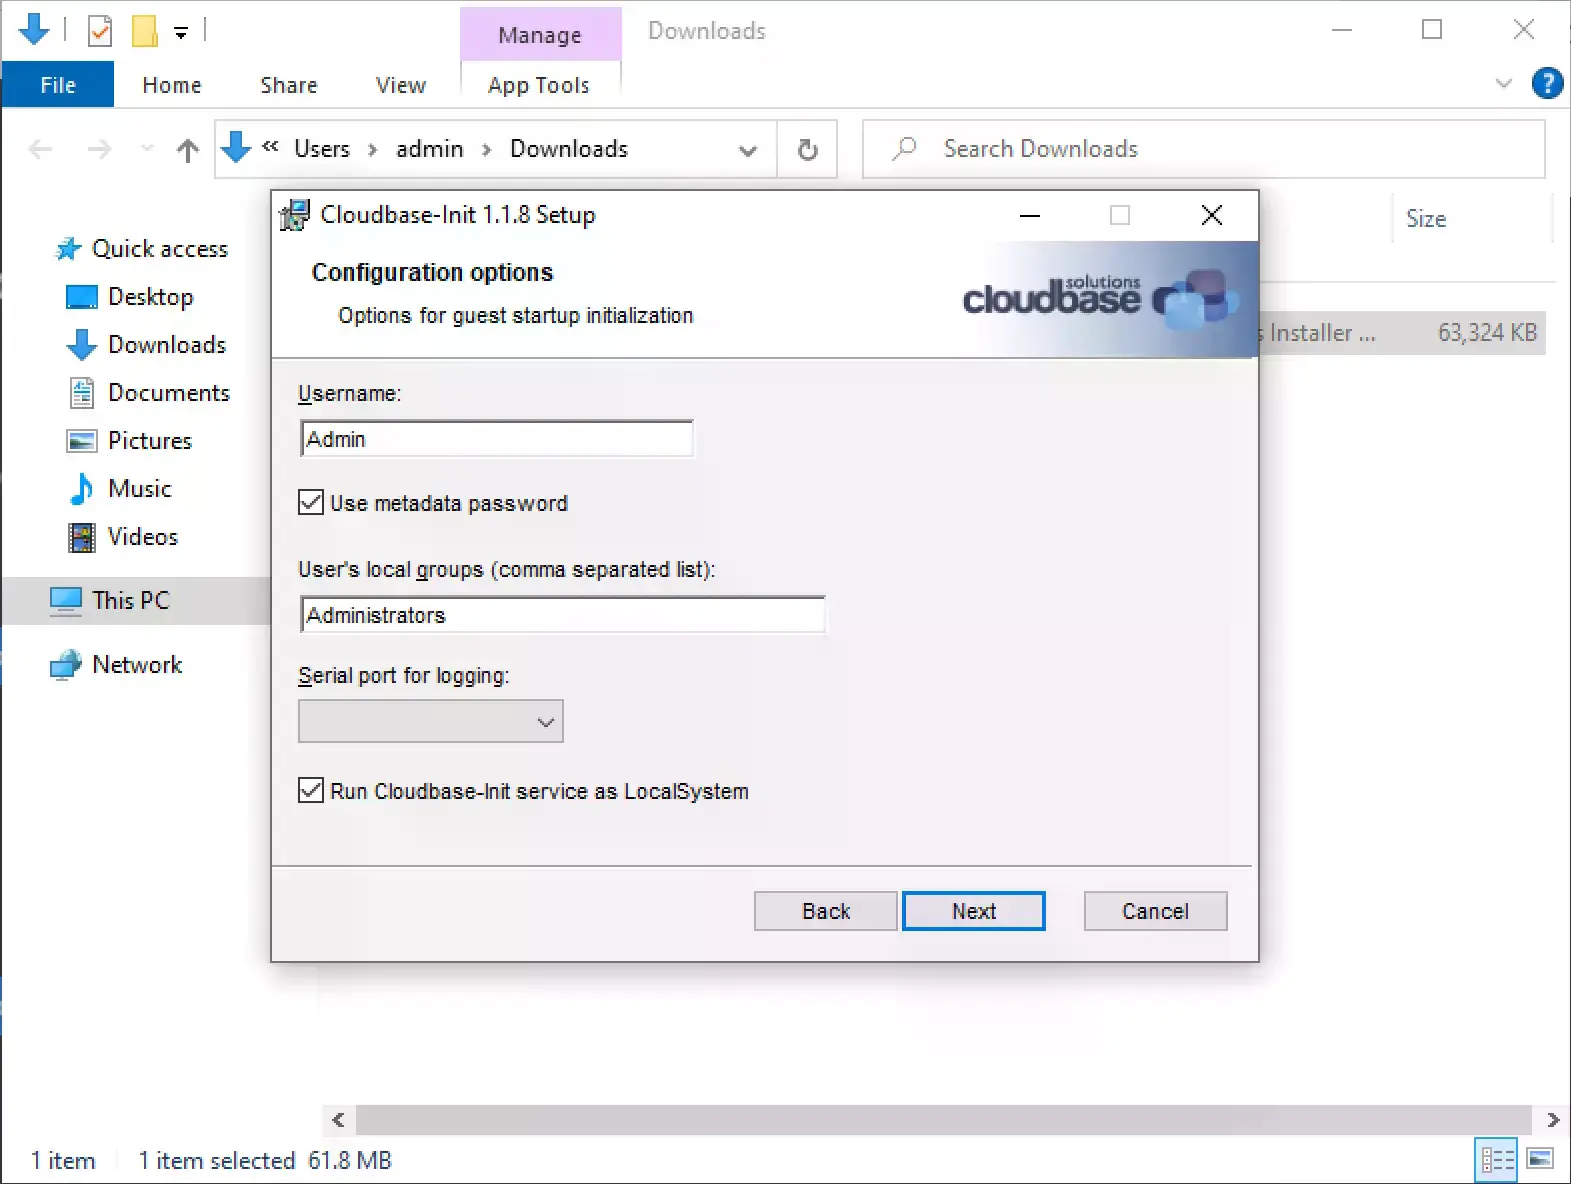Click the Next button in setup
Image resolution: width=1571 pixels, height=1184 pixels.
[x=974, y=911]
